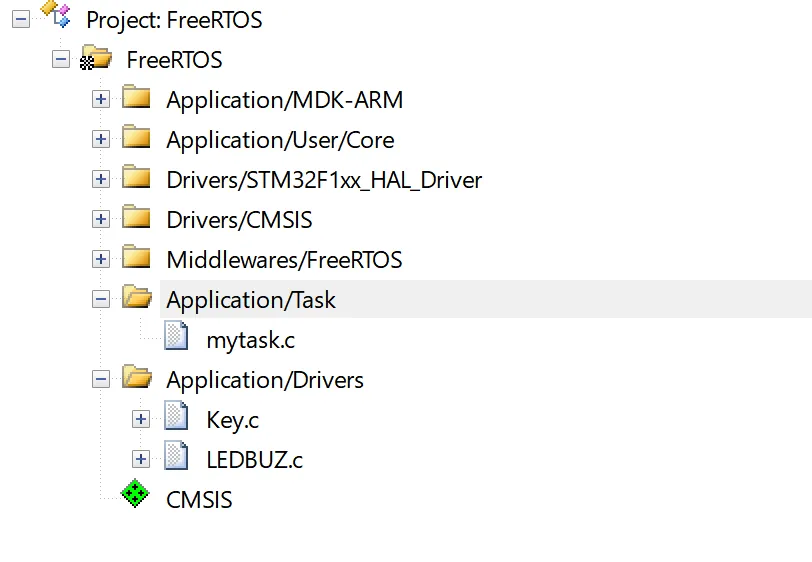Collapse the Application/Task group

(x=100, y=299)
